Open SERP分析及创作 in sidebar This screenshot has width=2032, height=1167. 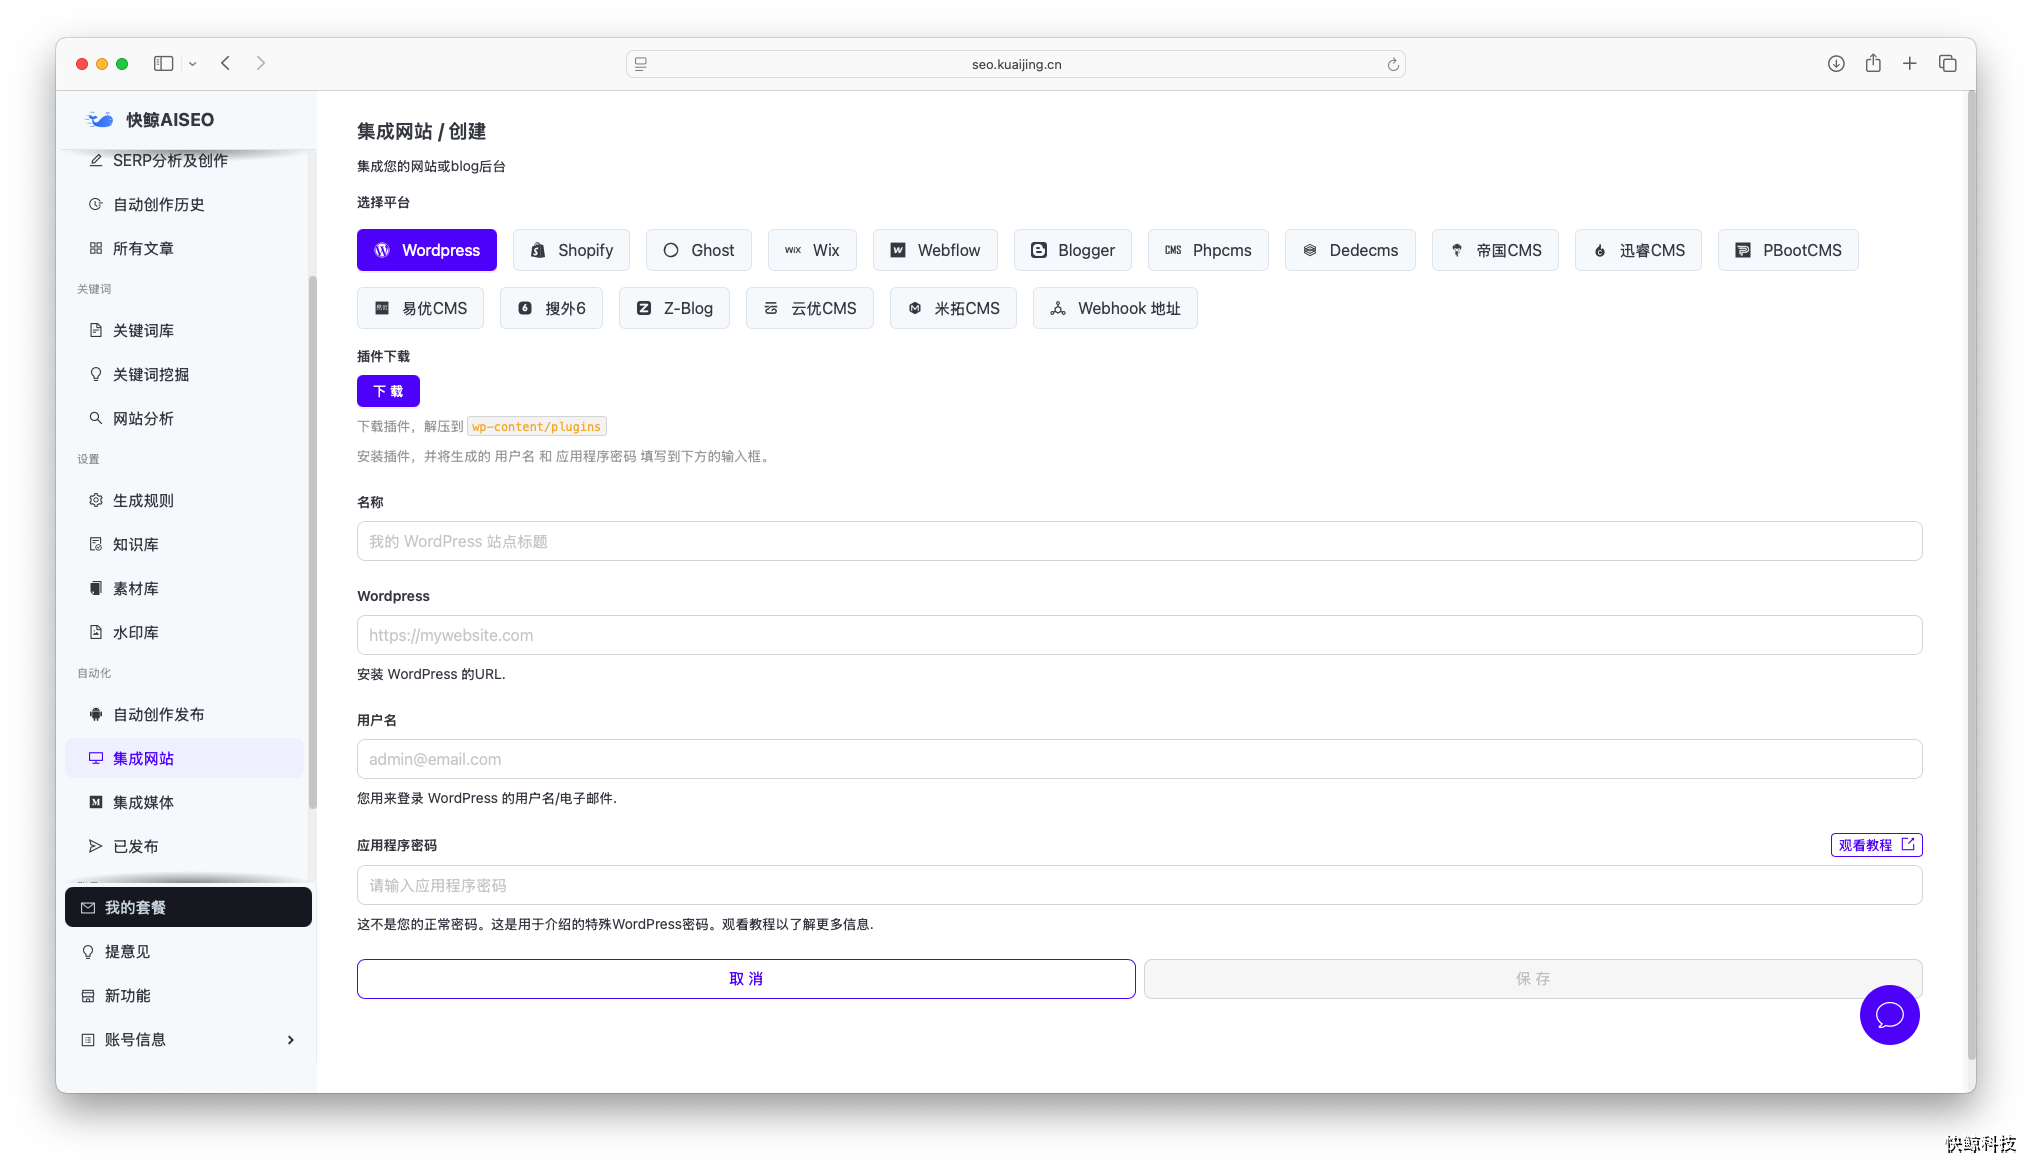pos(184,160)
